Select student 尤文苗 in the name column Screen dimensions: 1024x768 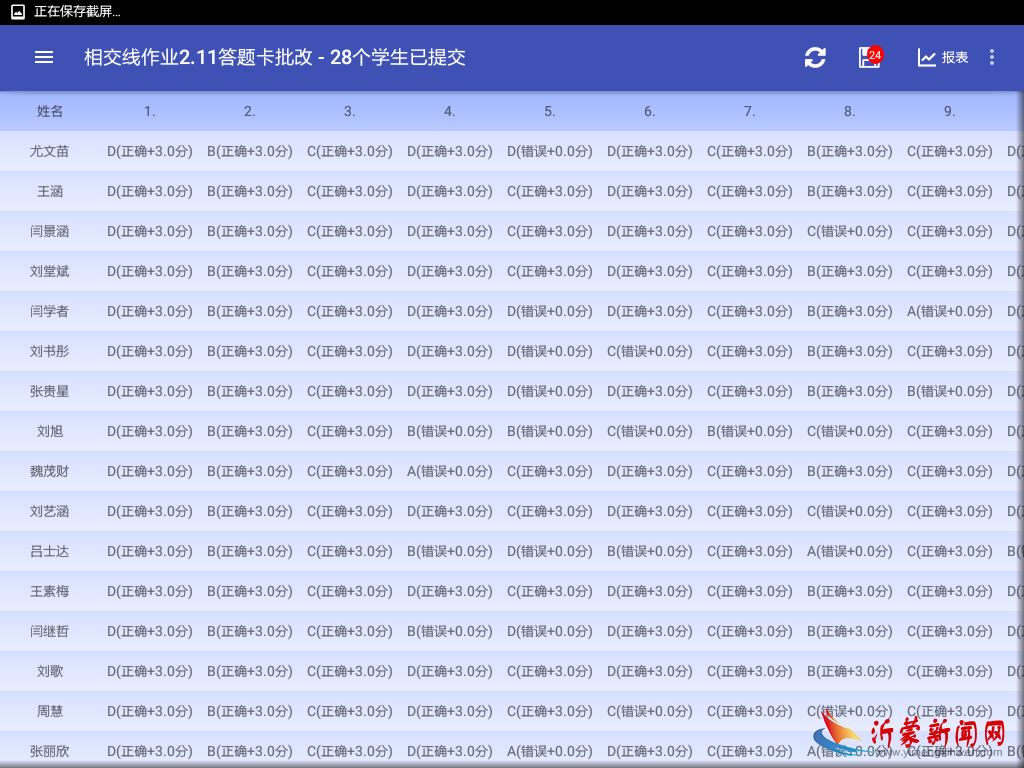click(x=49, y=151)
